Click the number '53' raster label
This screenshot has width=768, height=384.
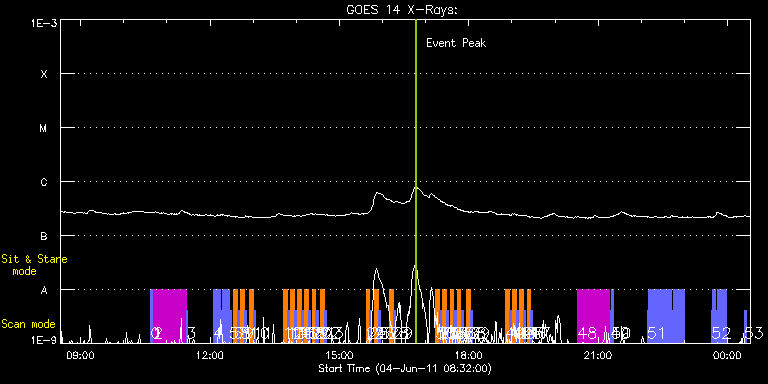[x=754, y=334]
